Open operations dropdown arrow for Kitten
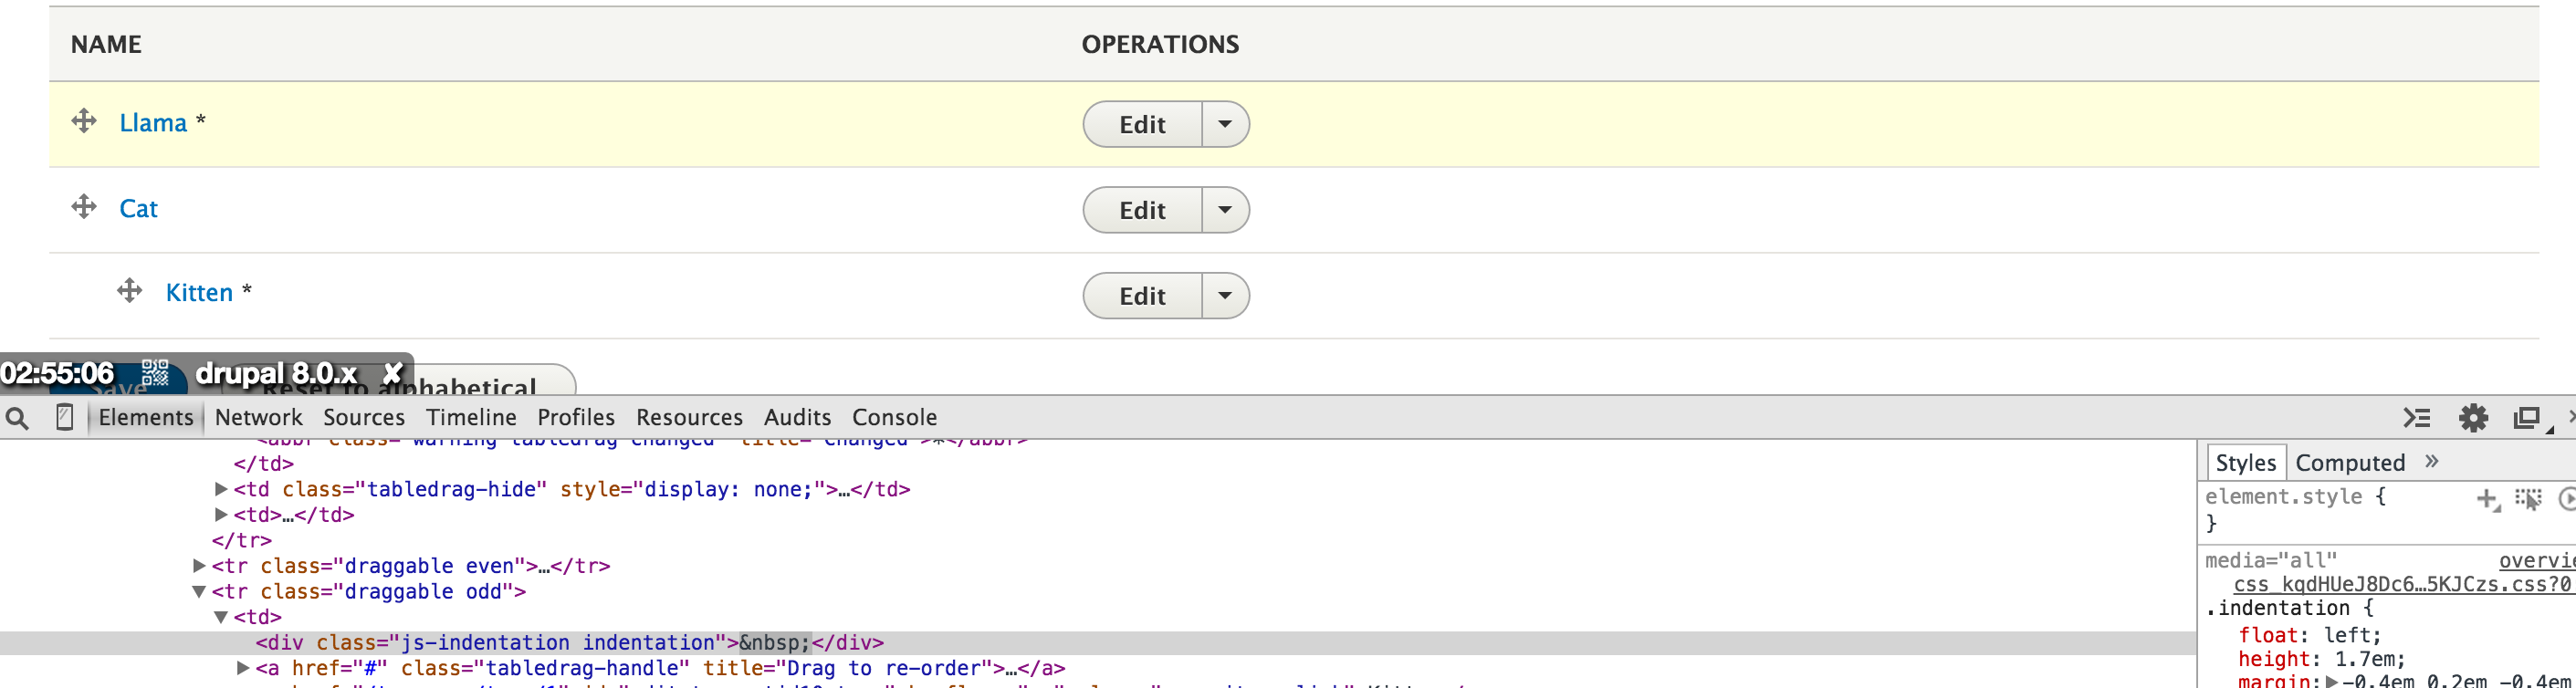The height and width of the screenshot is (688, 2576). coord(1225,296)
